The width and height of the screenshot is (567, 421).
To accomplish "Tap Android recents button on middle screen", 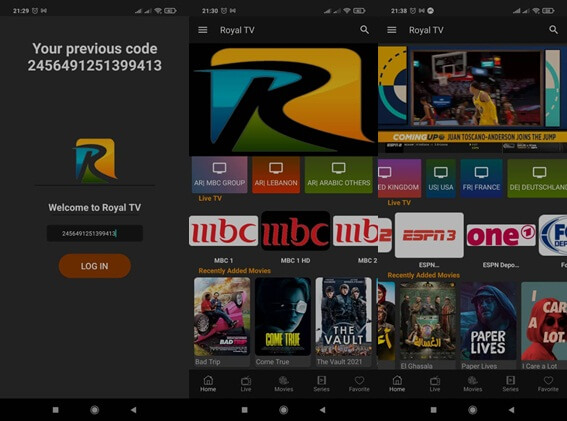I will [244, 410].
